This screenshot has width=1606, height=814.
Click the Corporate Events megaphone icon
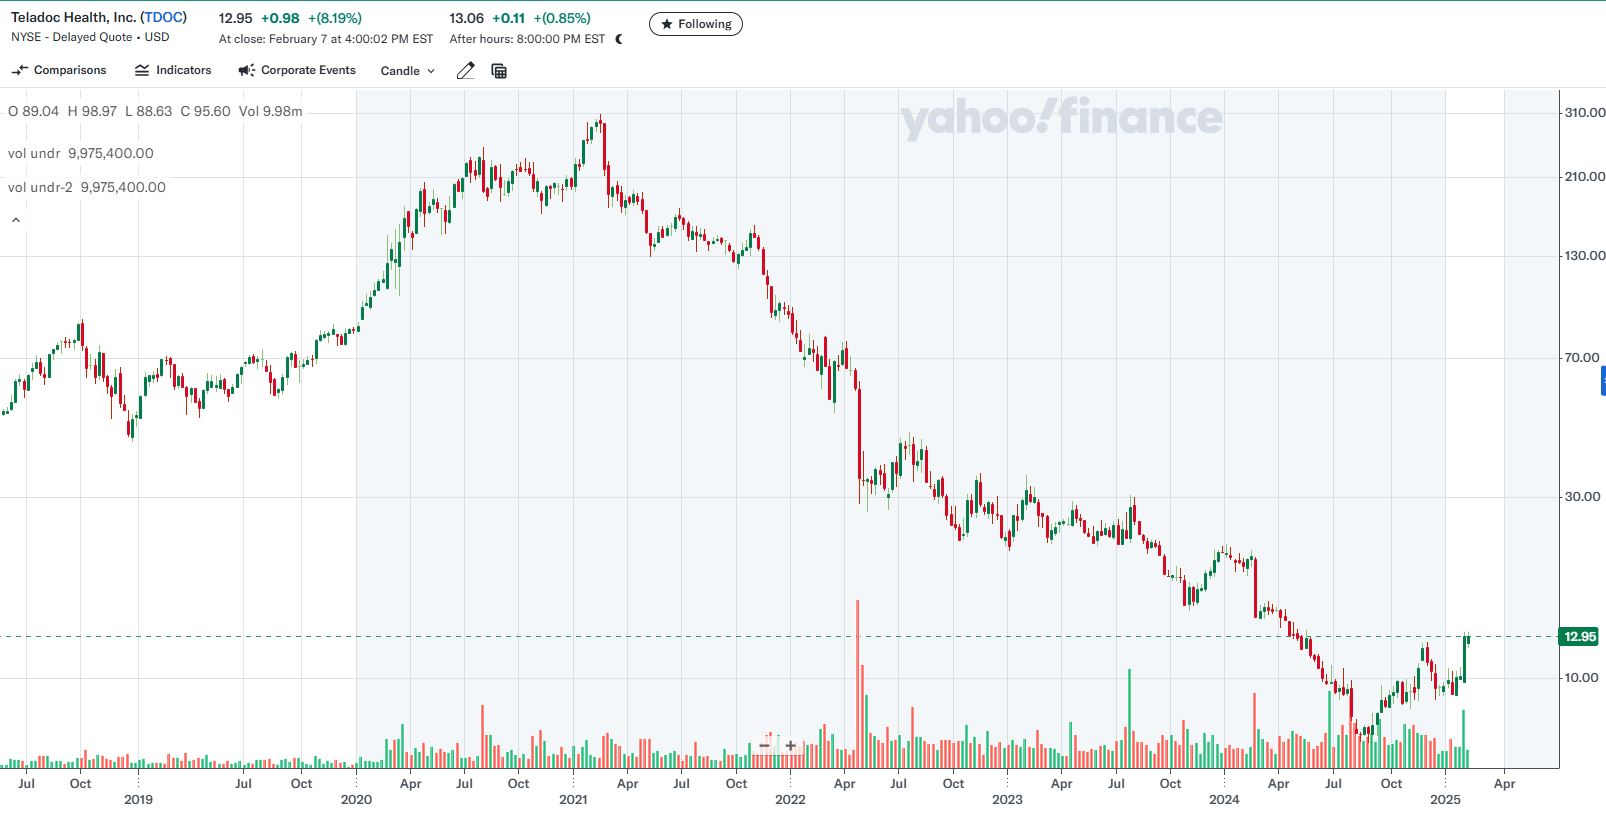tap(246, 71)
